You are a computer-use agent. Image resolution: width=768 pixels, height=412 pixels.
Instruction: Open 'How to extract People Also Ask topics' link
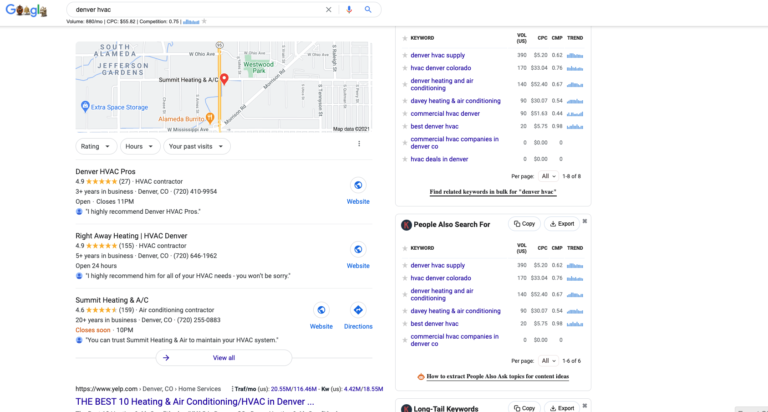(x=498, y=377)
